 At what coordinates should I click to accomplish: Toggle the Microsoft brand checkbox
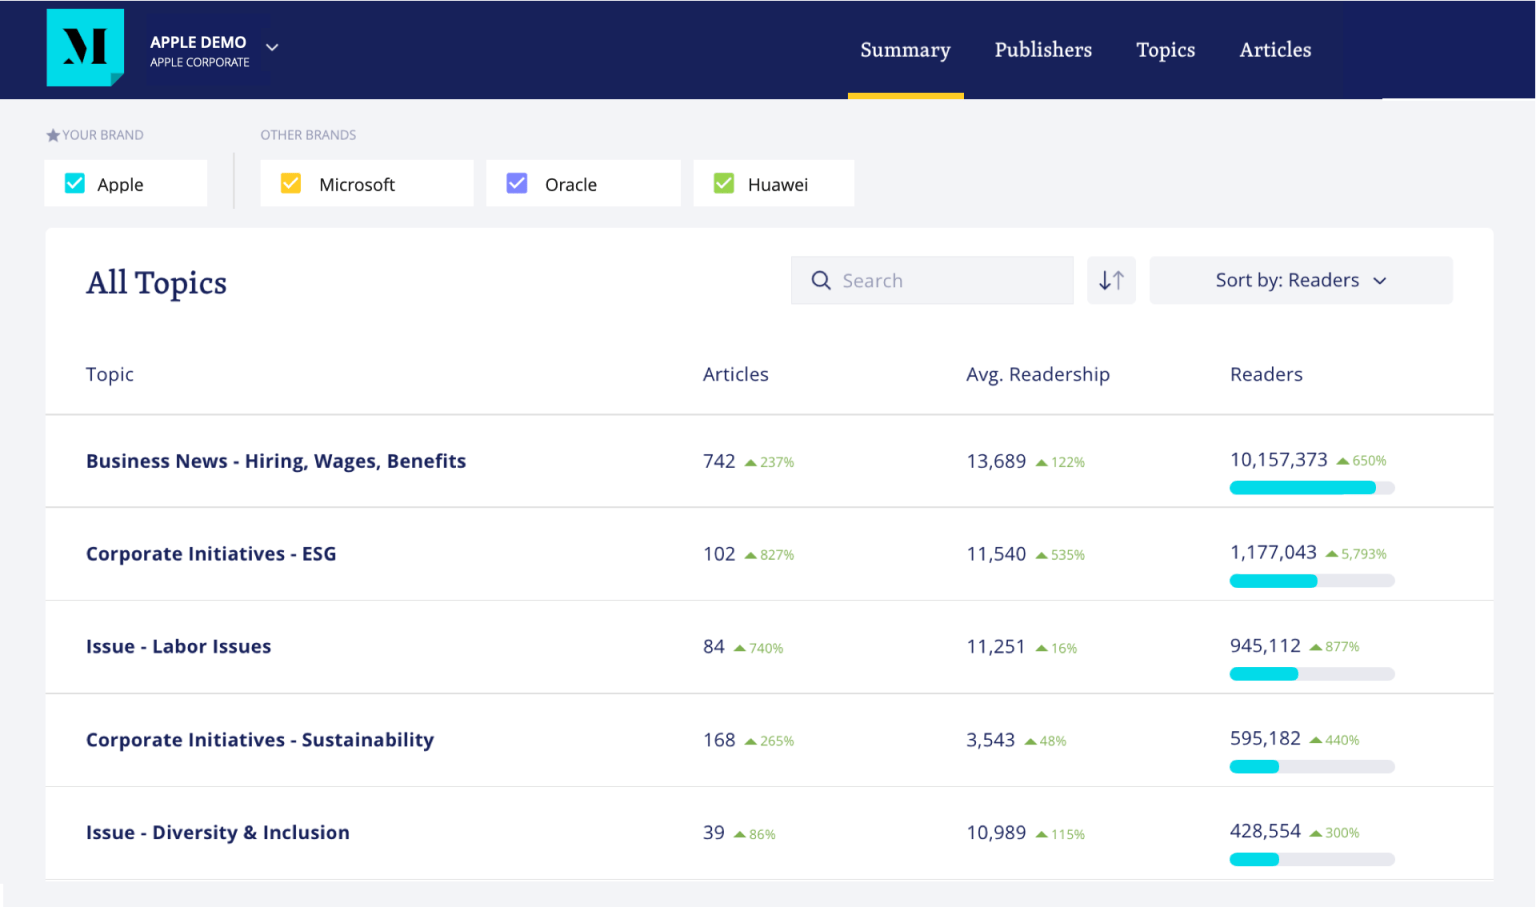[291, 184]
